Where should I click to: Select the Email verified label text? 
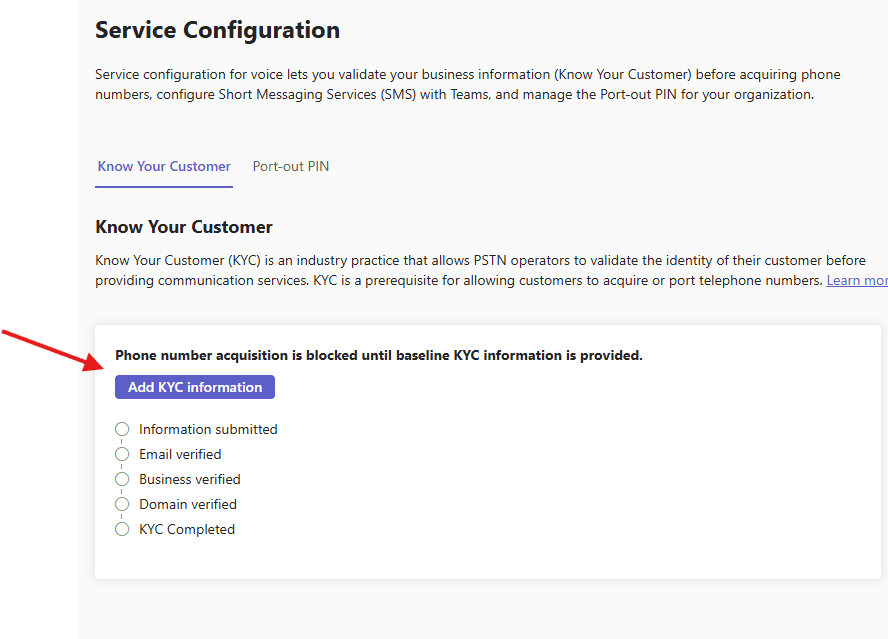click(180, 454)
